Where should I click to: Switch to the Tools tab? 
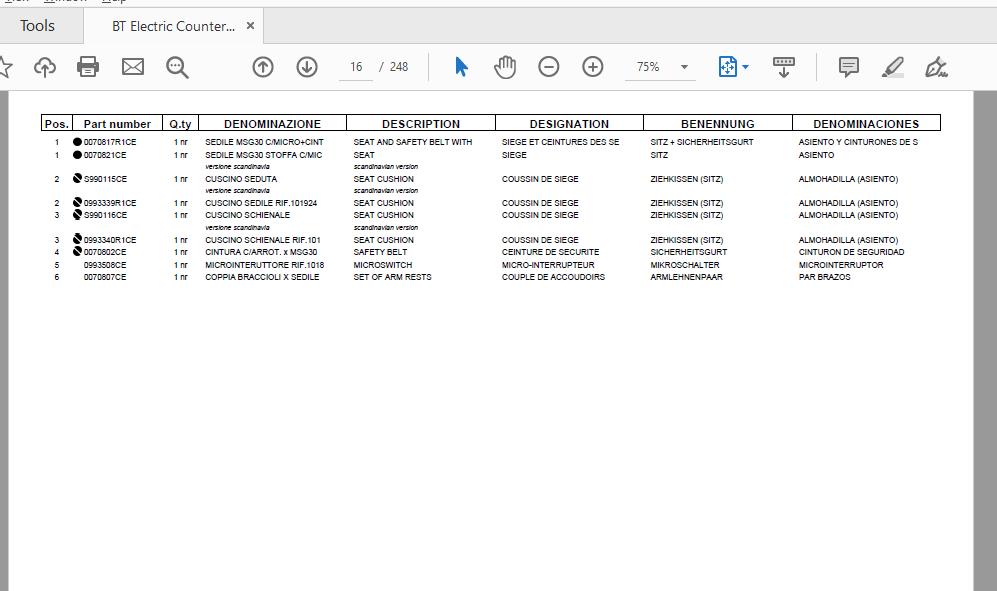point(38,26)
